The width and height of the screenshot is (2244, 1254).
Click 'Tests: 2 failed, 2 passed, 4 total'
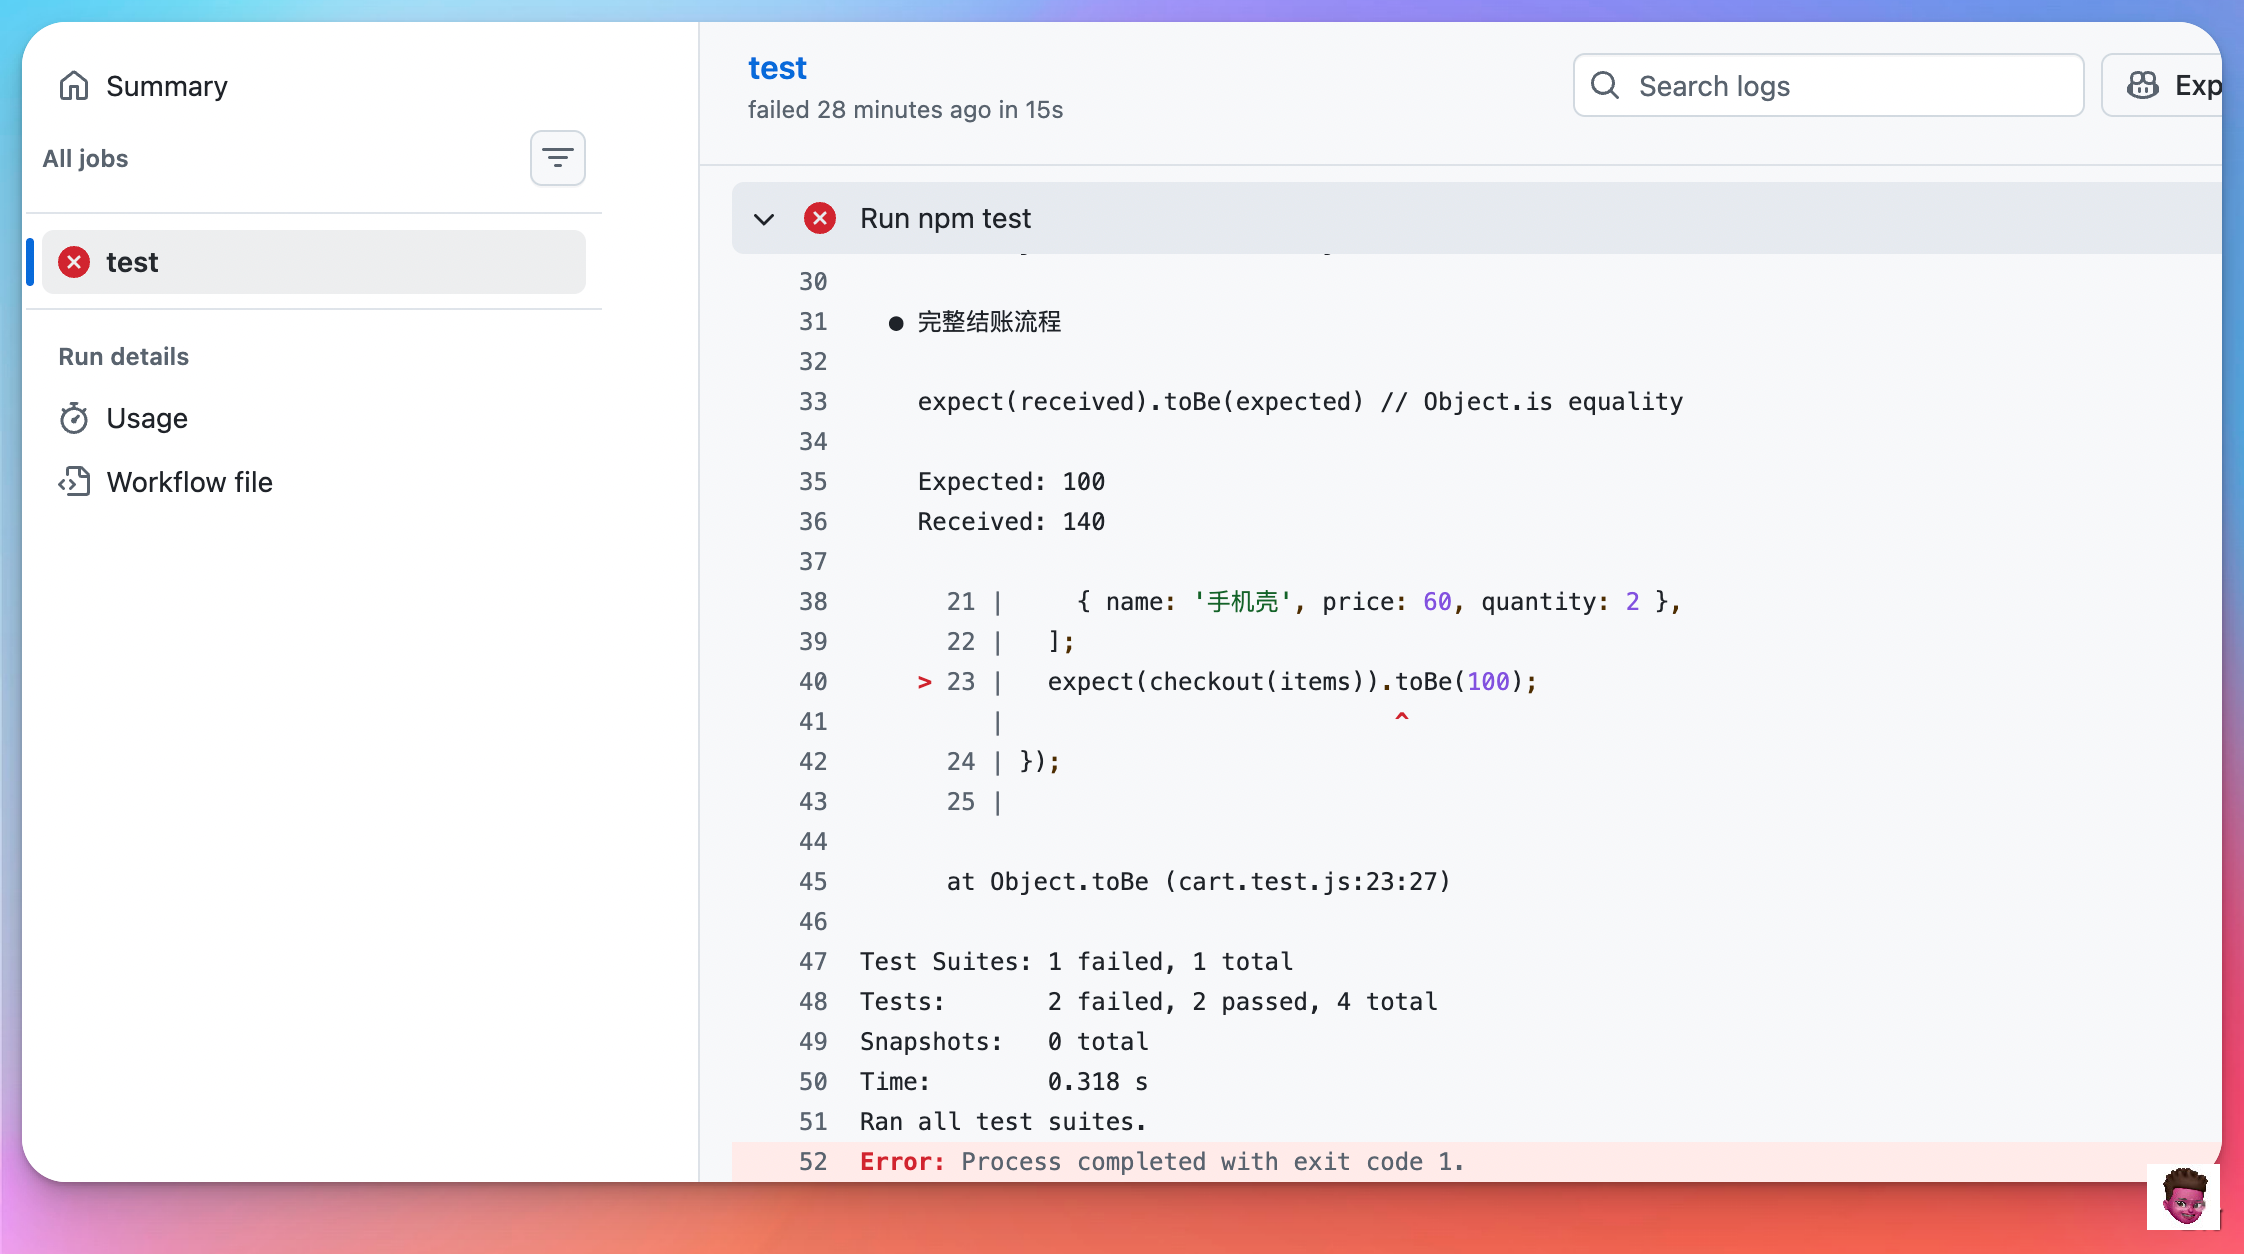point(1148,1002)
